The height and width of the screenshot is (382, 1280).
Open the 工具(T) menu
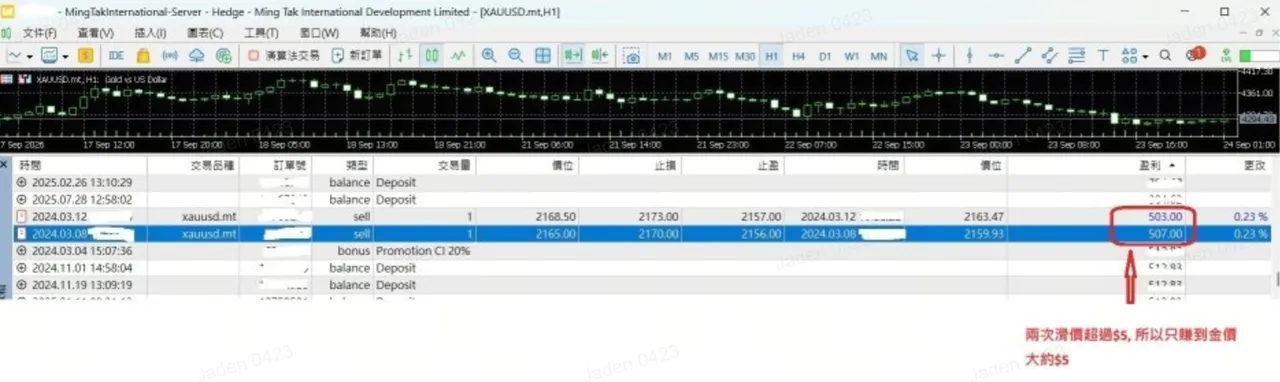click(x=261, y=33)
